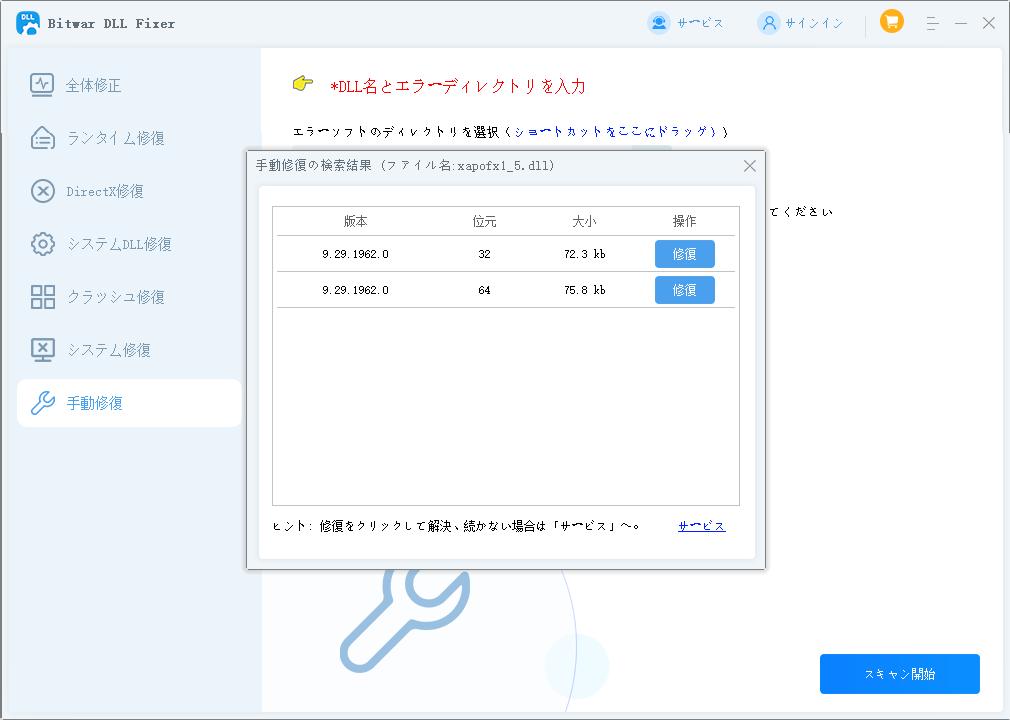This screenshot has height=720, width=1010.
Task: Click the 全体修正 monitor icon
Action: coord(42,85)
